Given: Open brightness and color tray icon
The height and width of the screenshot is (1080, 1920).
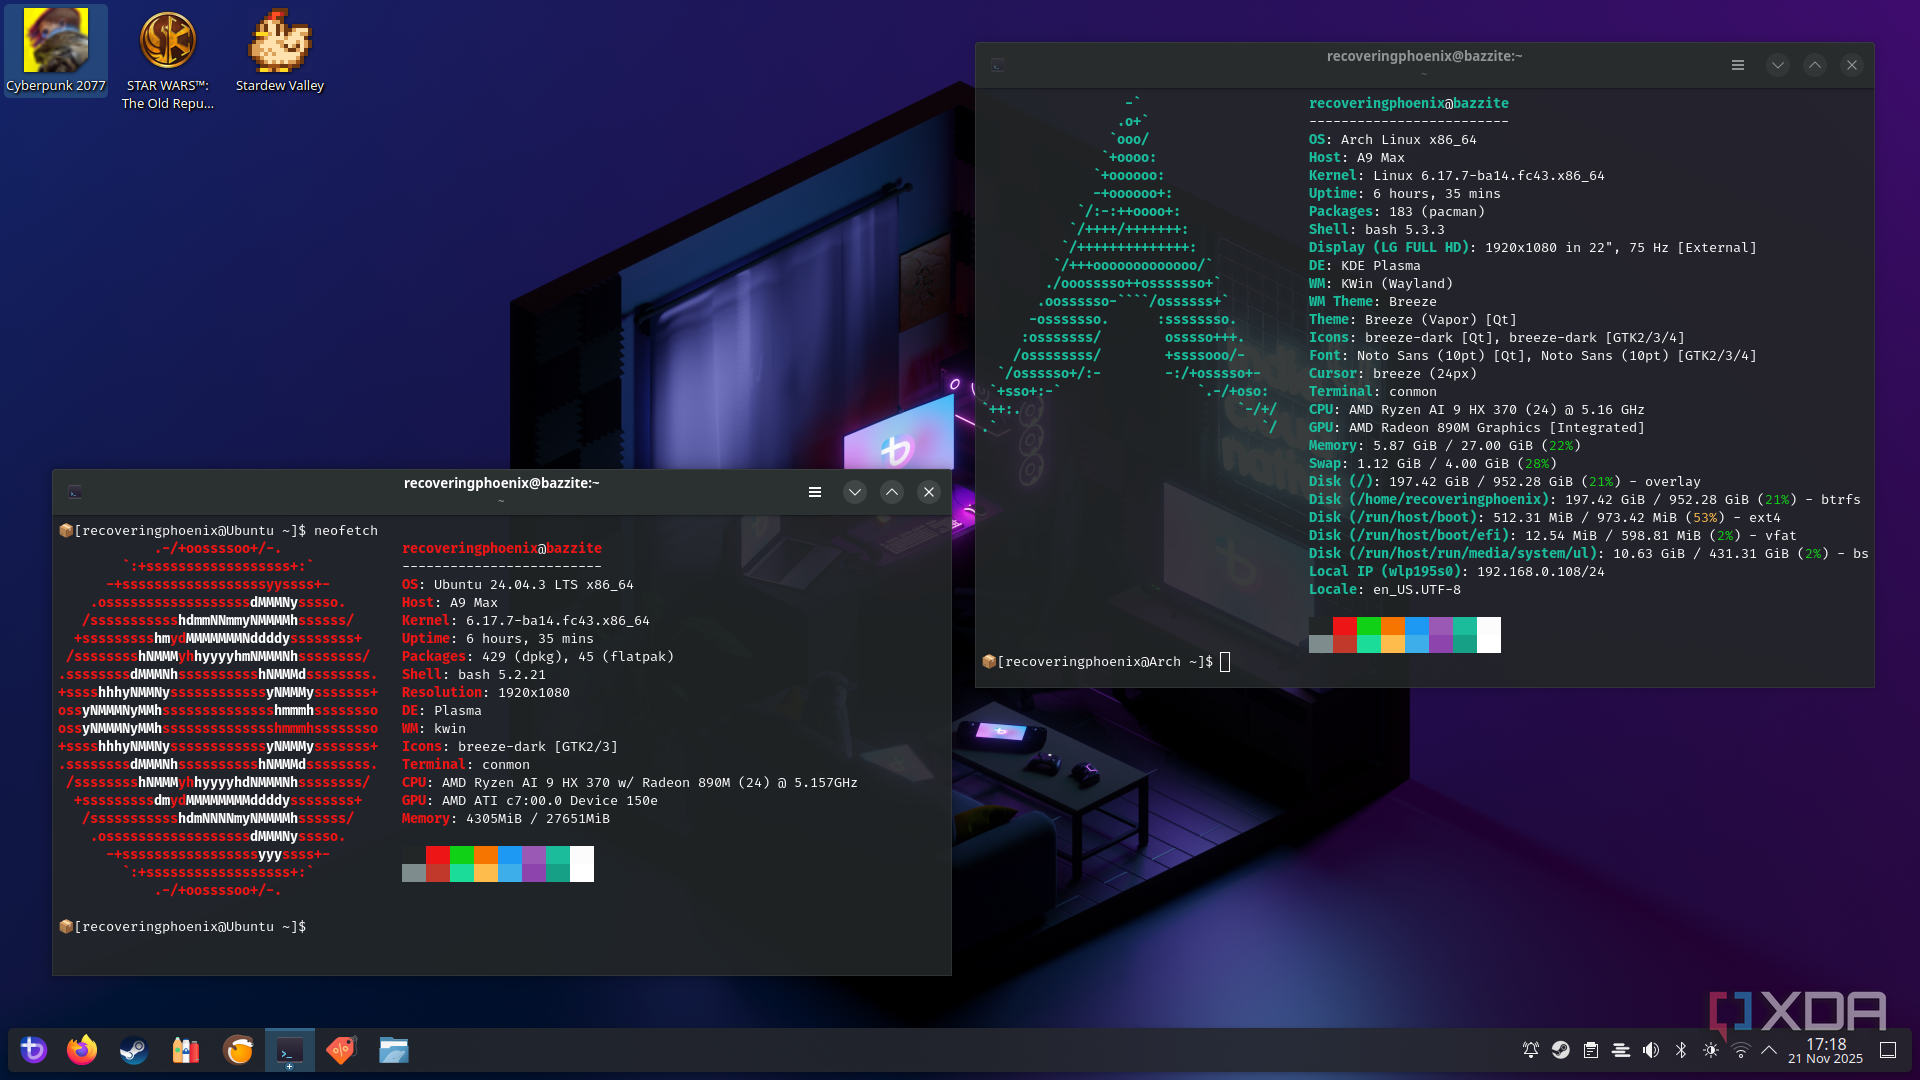Looking at the screenshot, I should tap(1711, 1050).
